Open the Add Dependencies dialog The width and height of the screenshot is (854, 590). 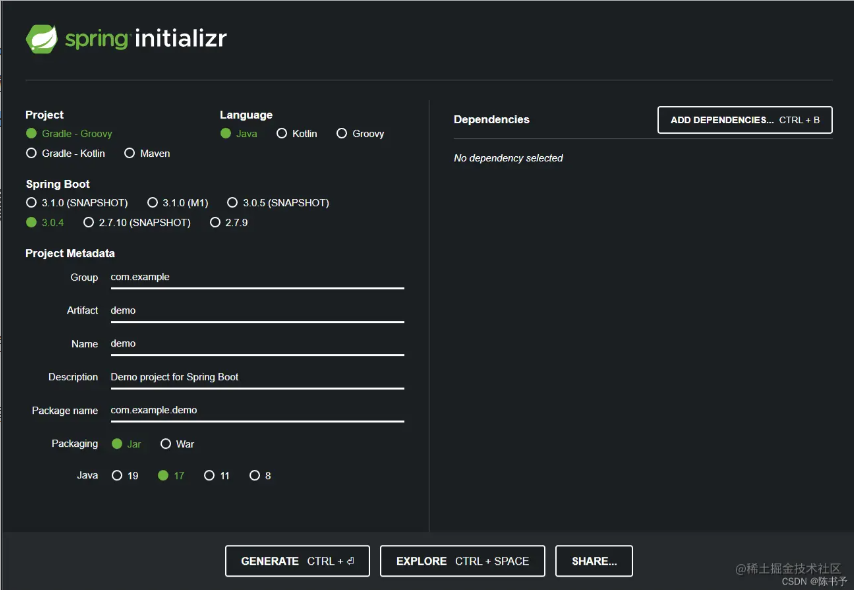pyautogui.click(x=745, y=120)
